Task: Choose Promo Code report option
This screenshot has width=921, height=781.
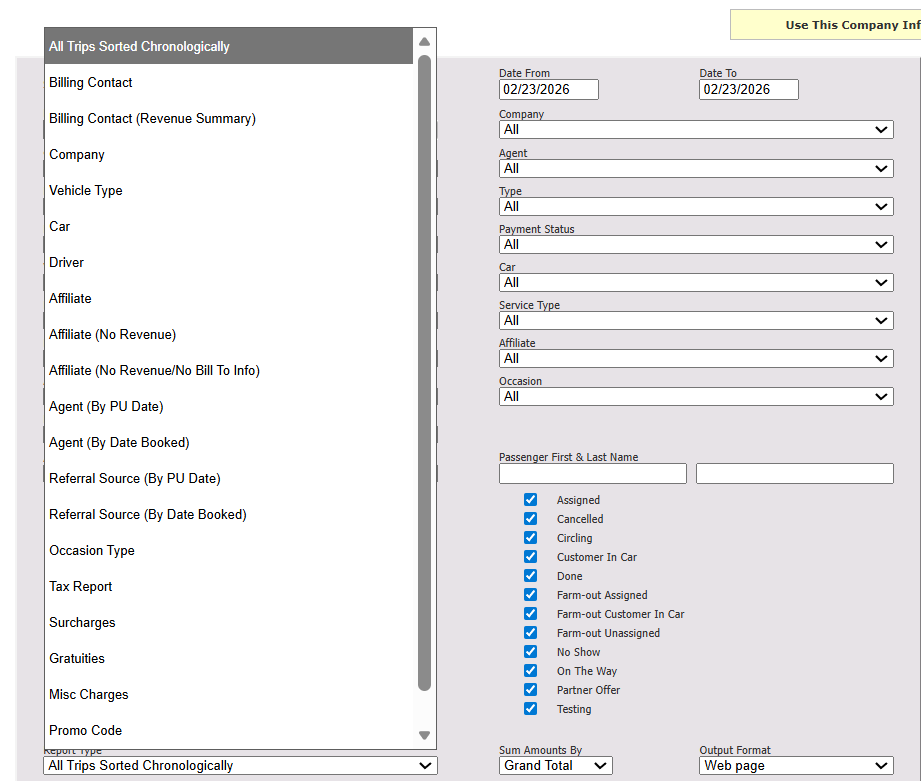Action: tap(86, 731)
